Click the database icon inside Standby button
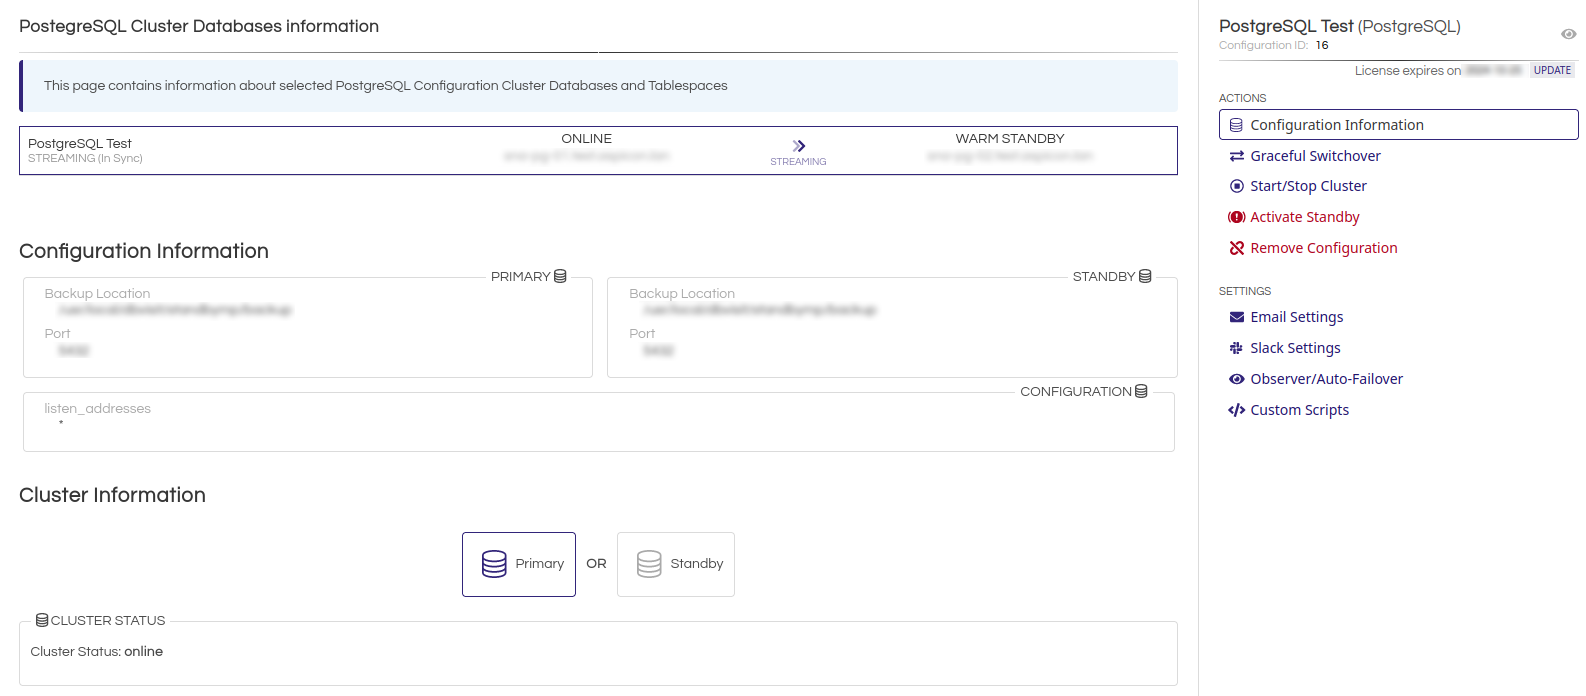 (649, 564)
